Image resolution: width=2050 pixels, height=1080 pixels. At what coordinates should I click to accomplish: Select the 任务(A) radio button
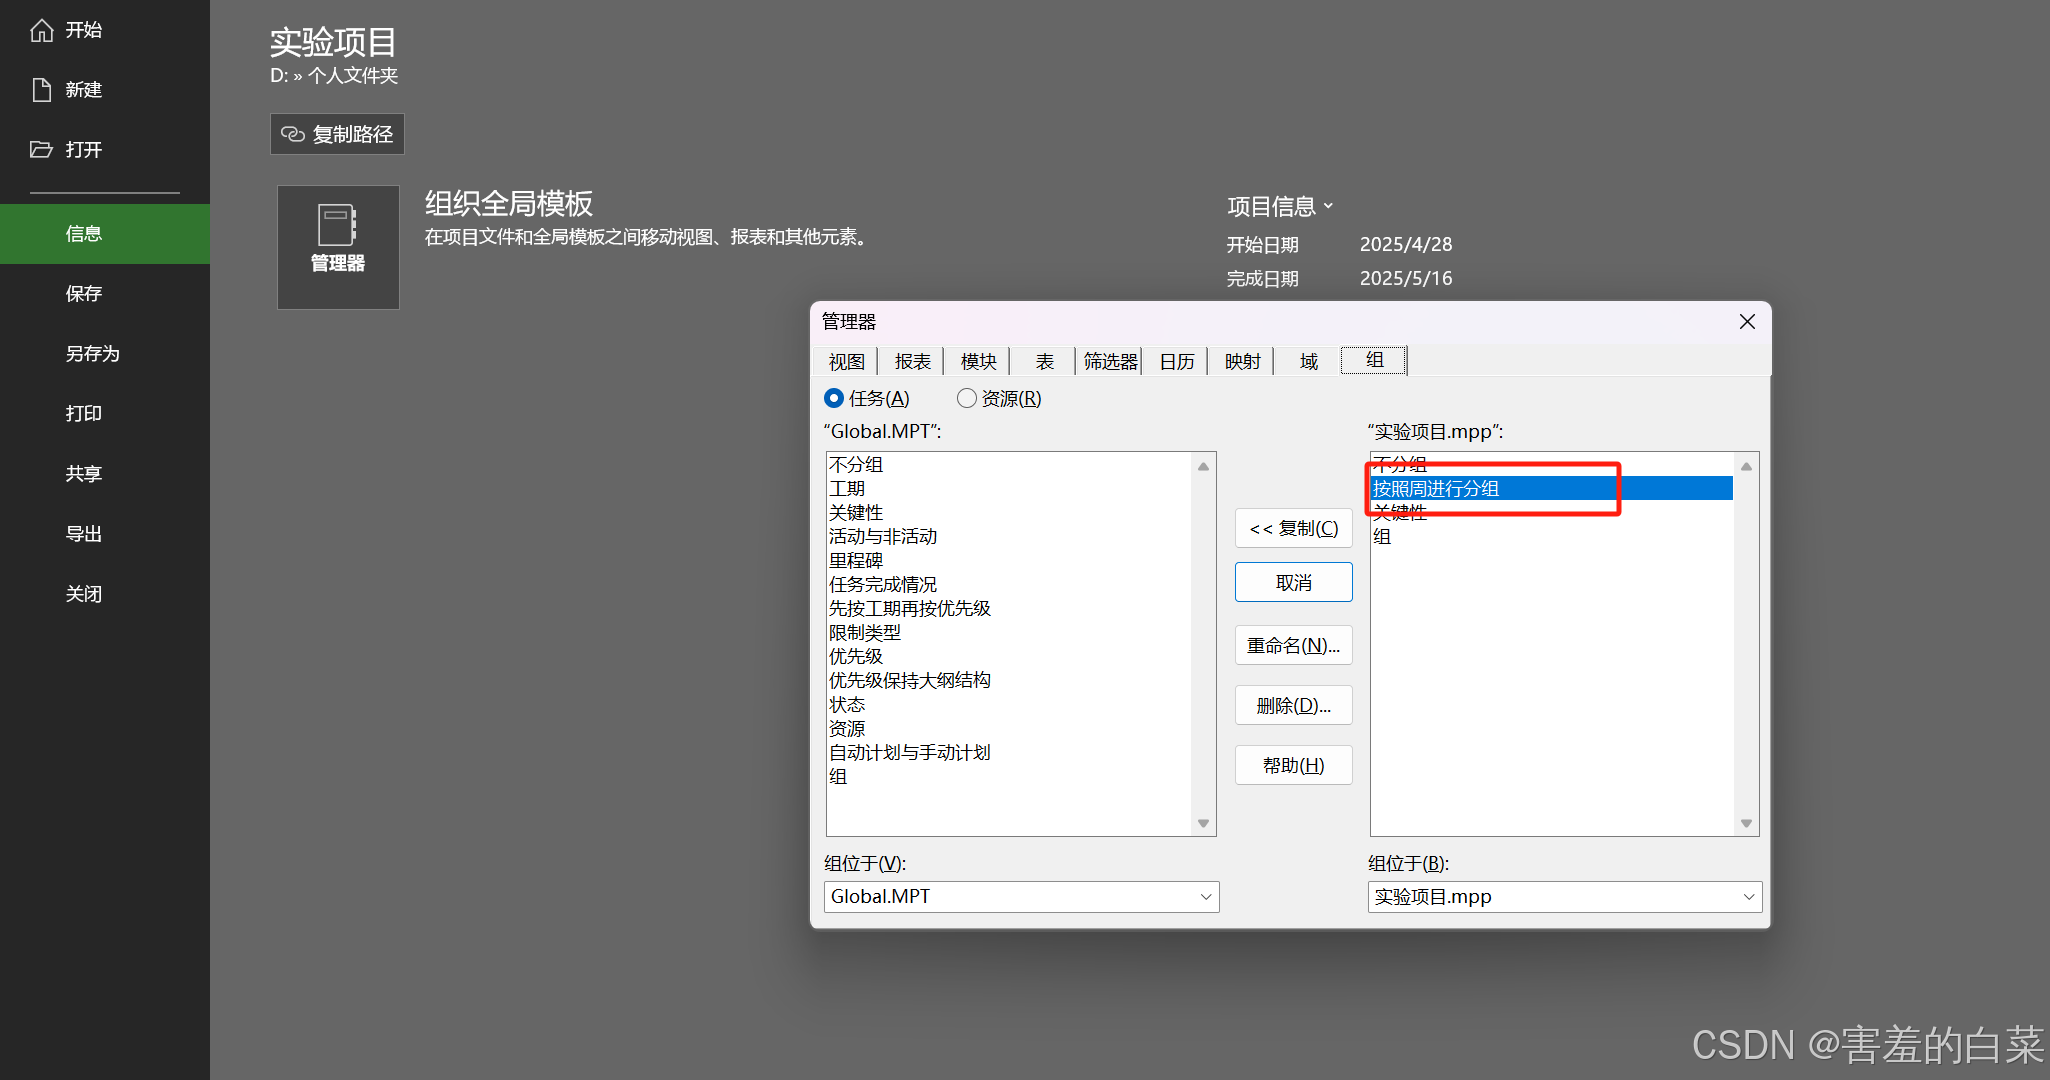coord(834,398)
